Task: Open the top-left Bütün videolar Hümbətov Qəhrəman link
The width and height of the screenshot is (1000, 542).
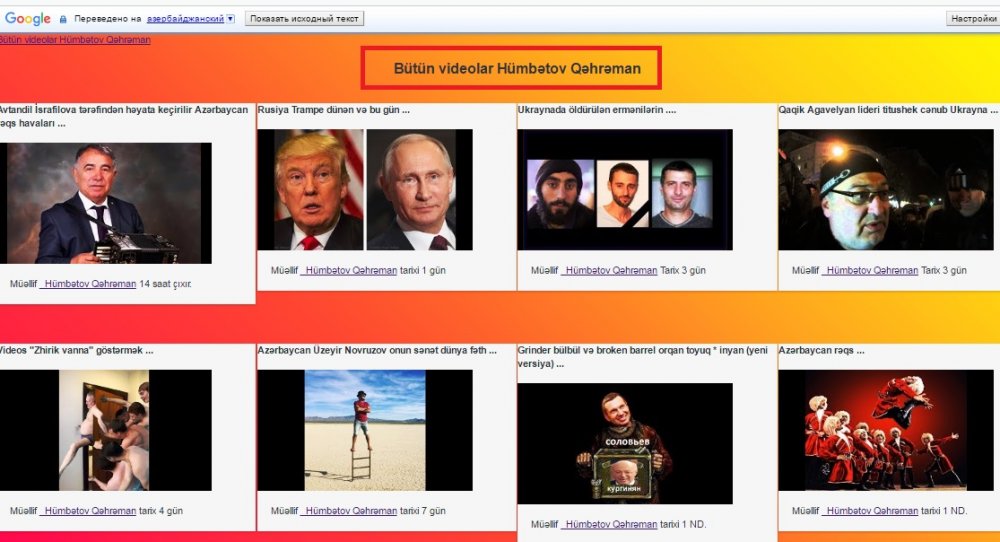Action: point(75,40)
